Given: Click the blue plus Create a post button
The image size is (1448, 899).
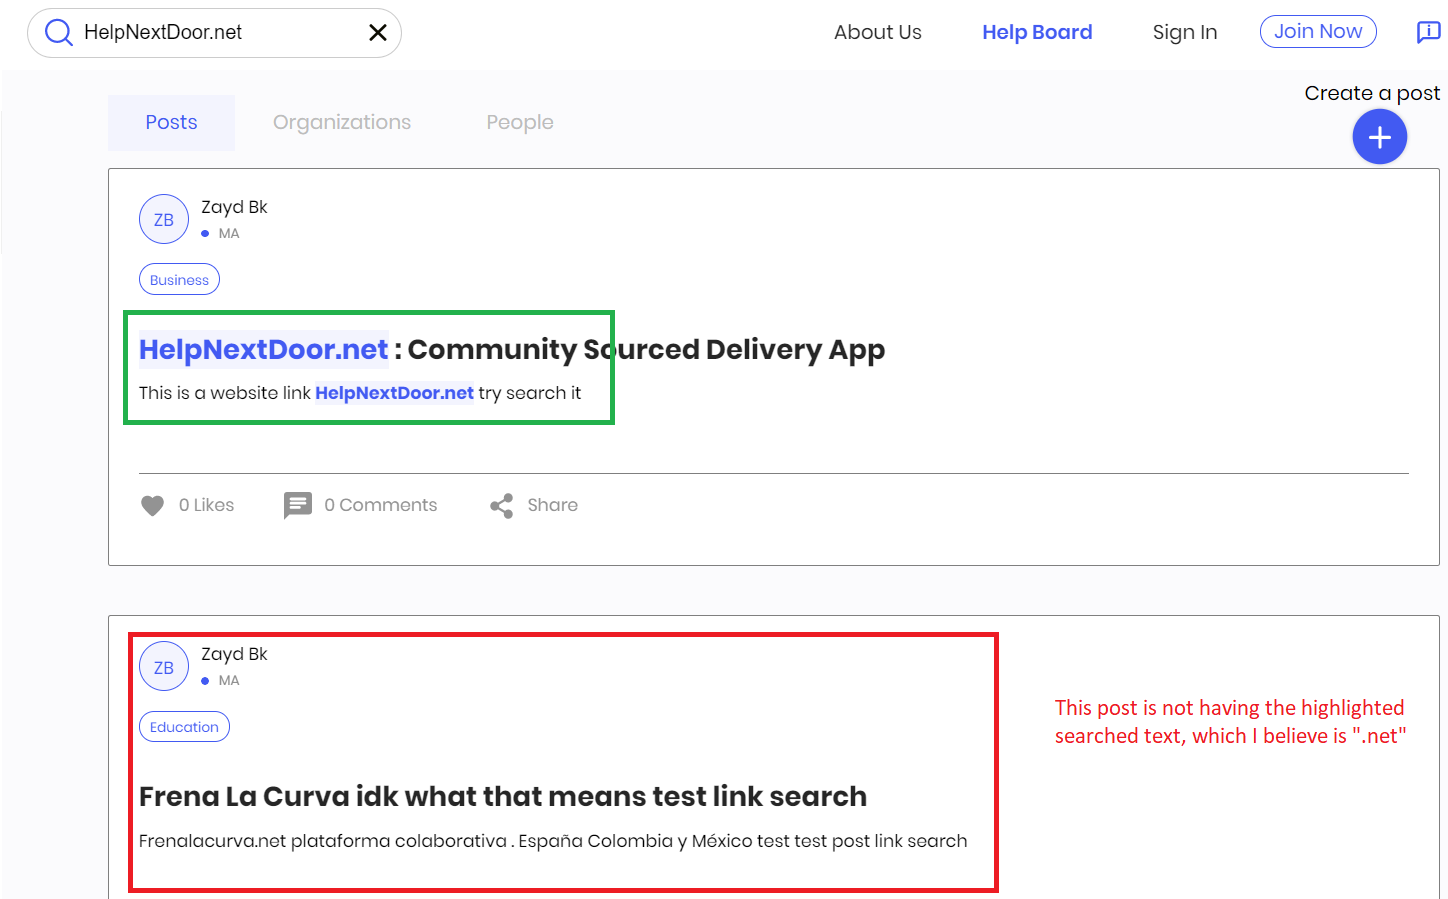Looking at the screenshot, I should tap(1380, 137).
